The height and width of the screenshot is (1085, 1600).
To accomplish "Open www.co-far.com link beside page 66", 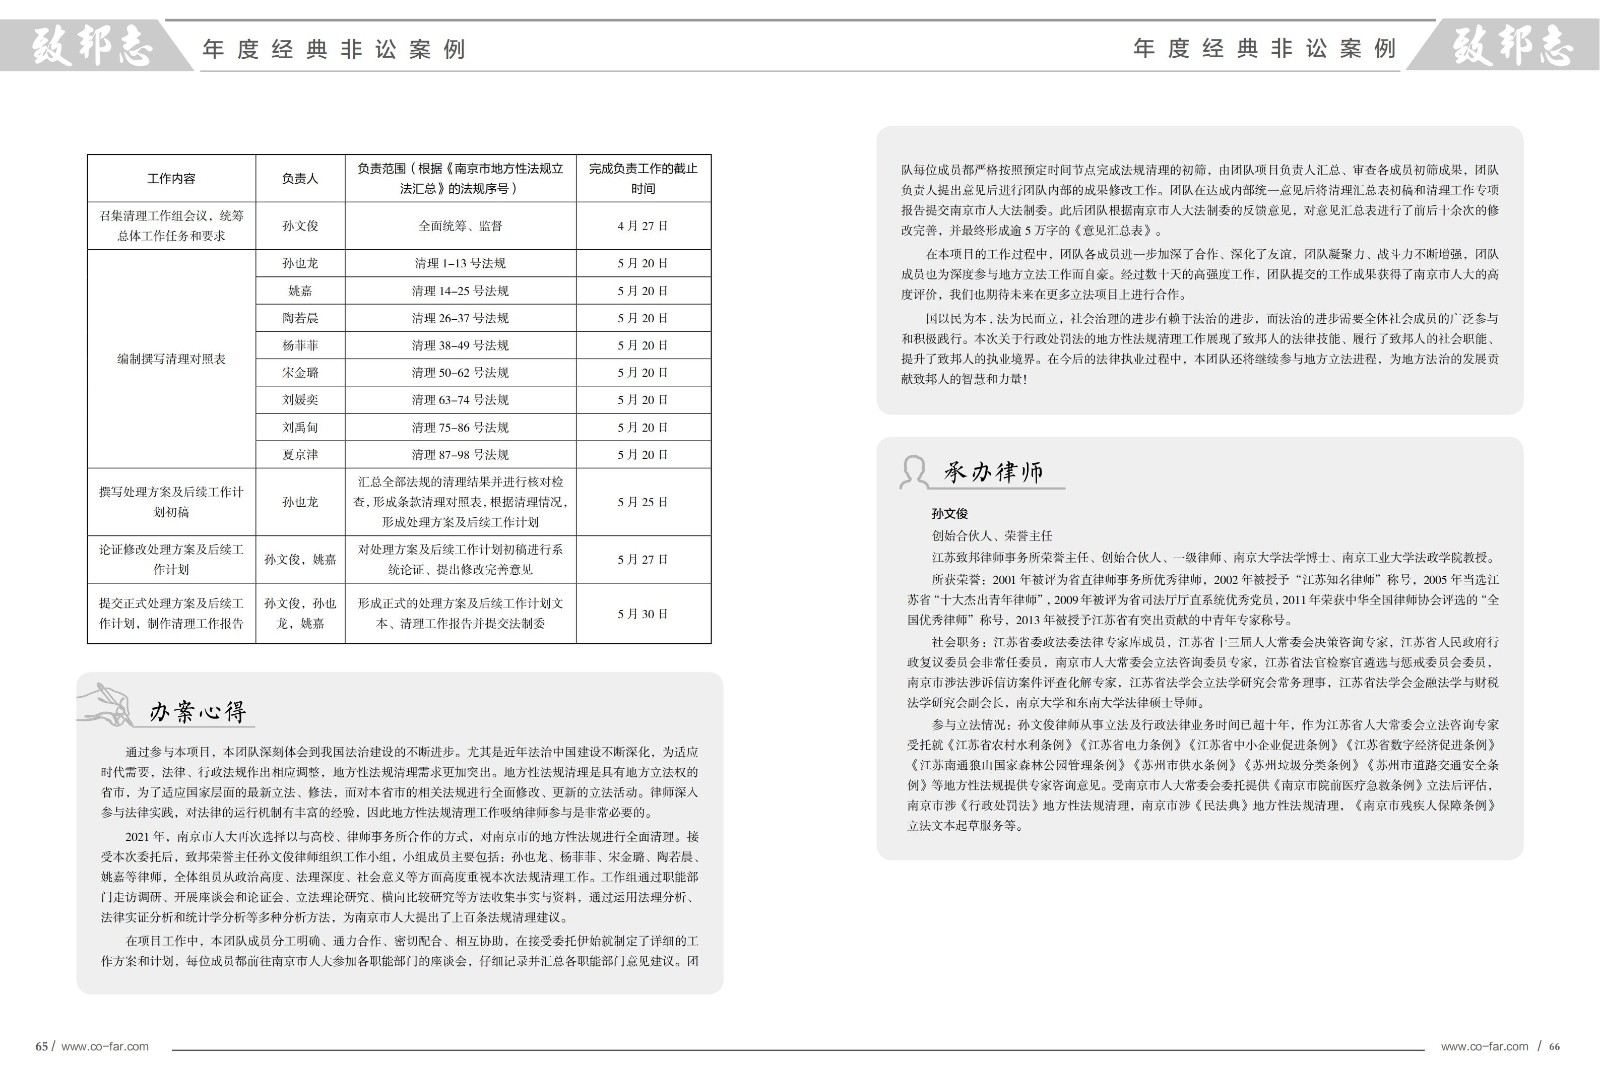I will (1484, 1047).
